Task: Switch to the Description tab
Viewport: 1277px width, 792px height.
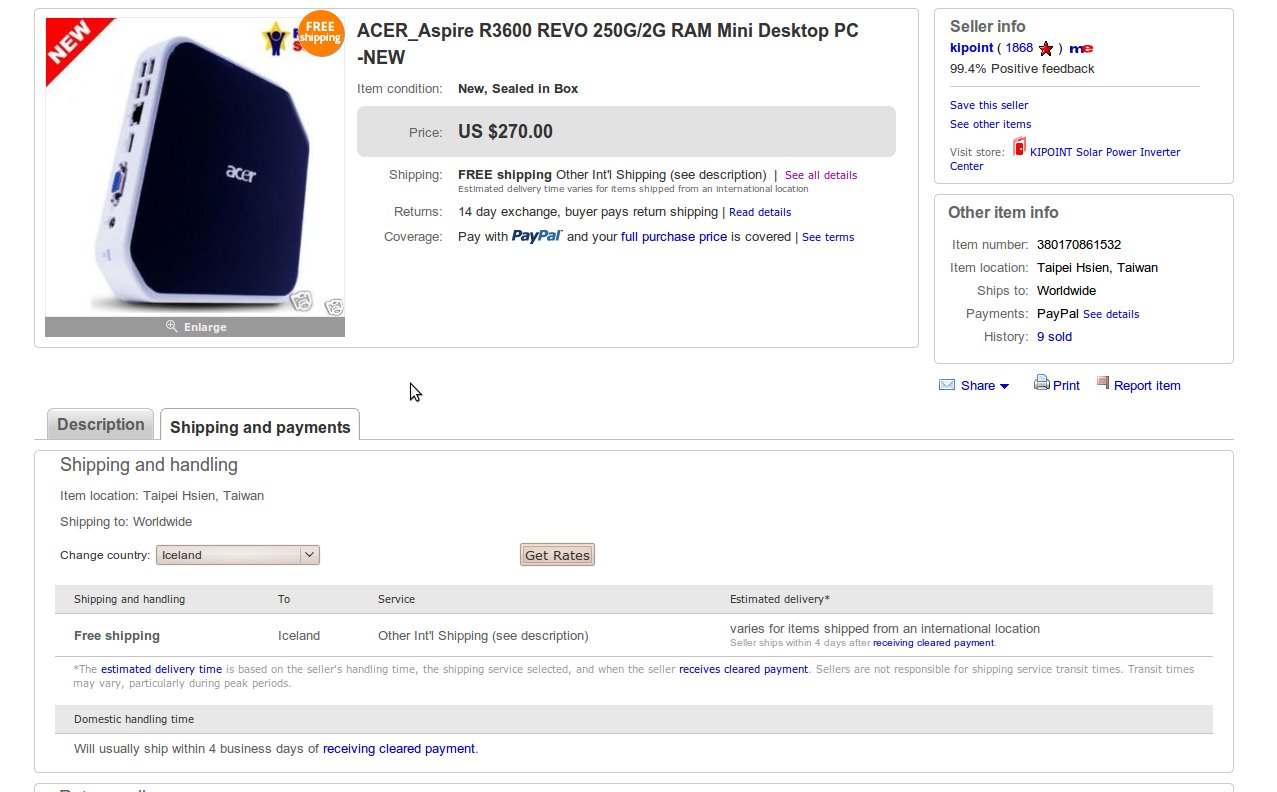Action: [x=99, y=424]
